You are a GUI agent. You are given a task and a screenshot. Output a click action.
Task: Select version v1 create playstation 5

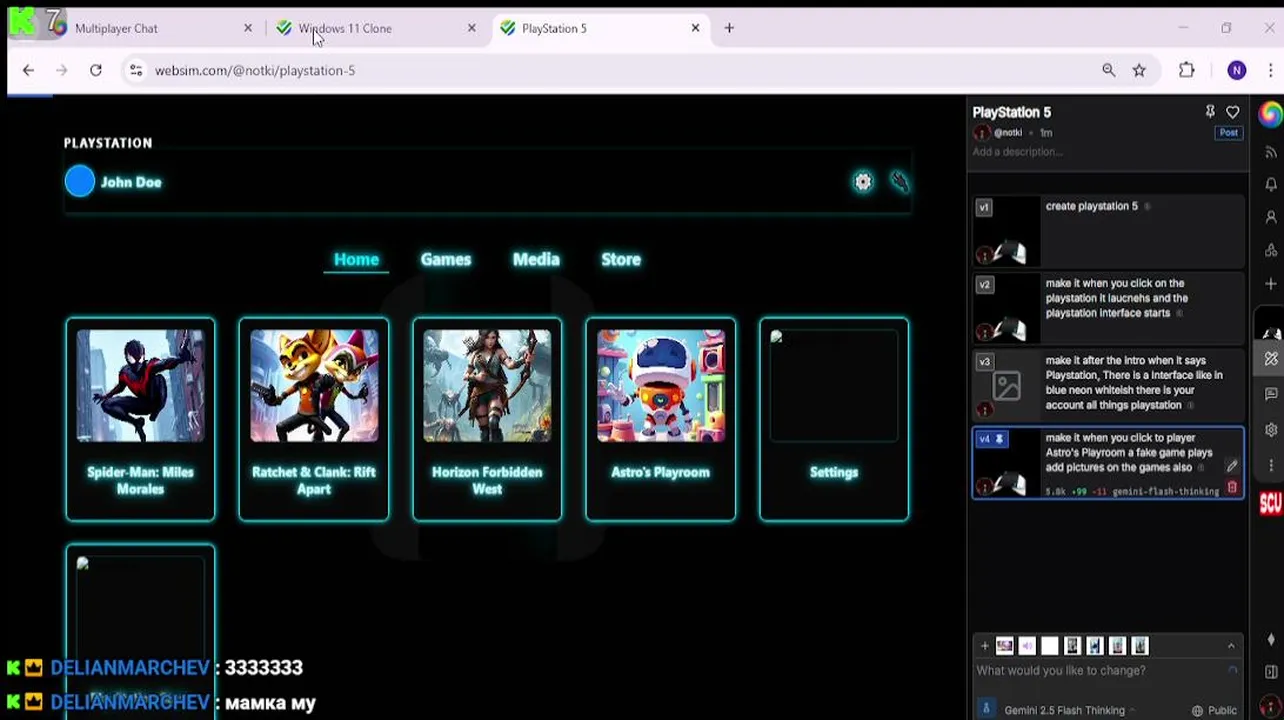point(1108,231)
